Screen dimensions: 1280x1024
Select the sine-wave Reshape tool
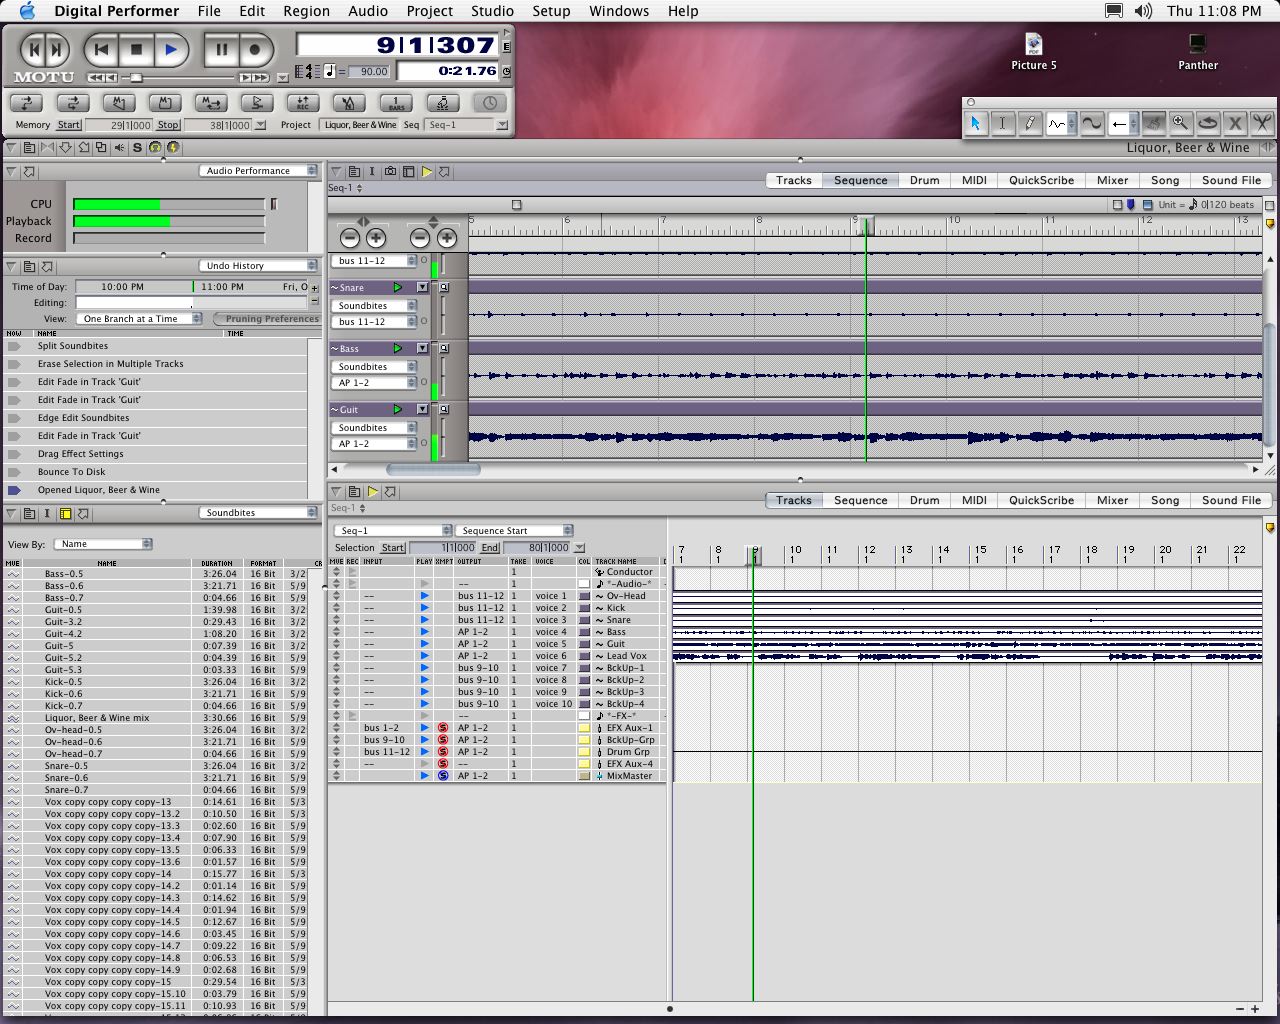(x=1092, y=123)
